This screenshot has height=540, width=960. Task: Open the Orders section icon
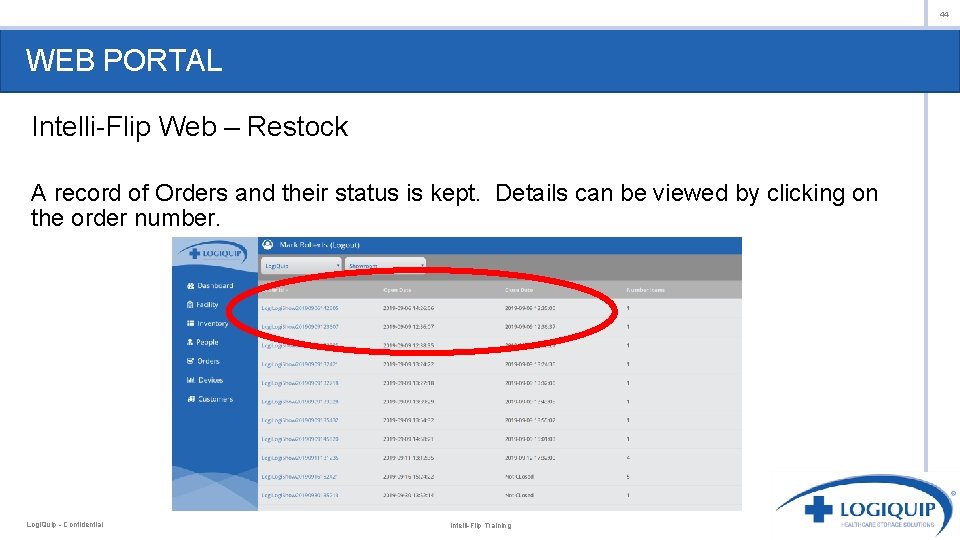point(190,361)
